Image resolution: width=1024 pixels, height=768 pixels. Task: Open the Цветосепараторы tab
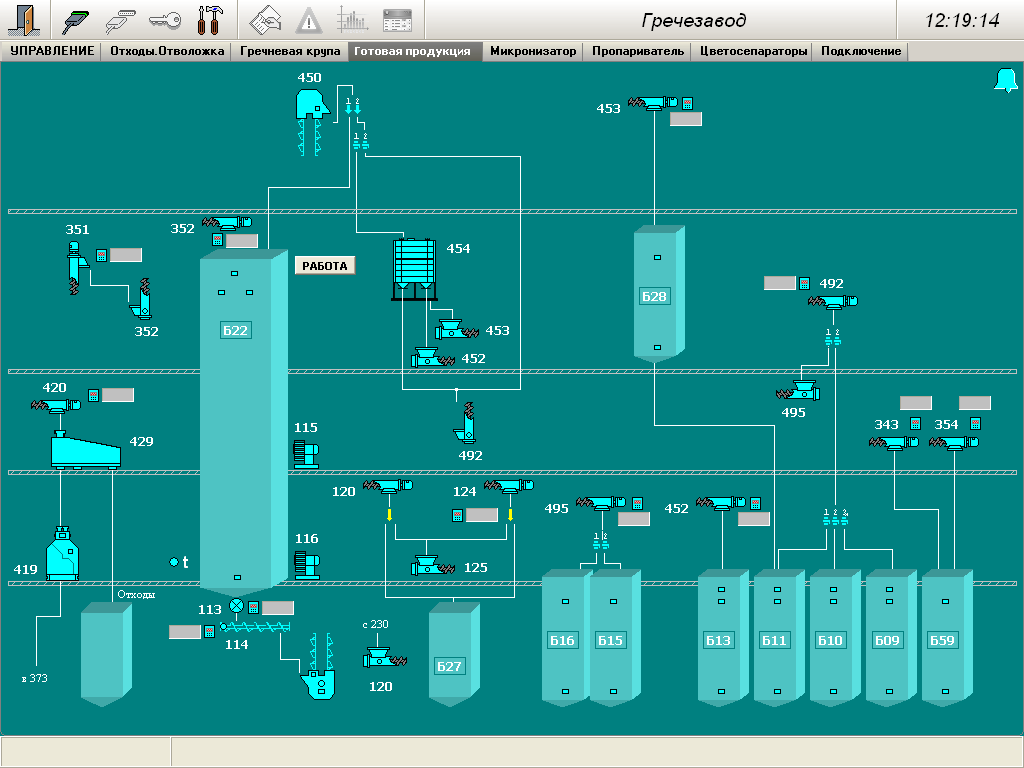(753, 51)
